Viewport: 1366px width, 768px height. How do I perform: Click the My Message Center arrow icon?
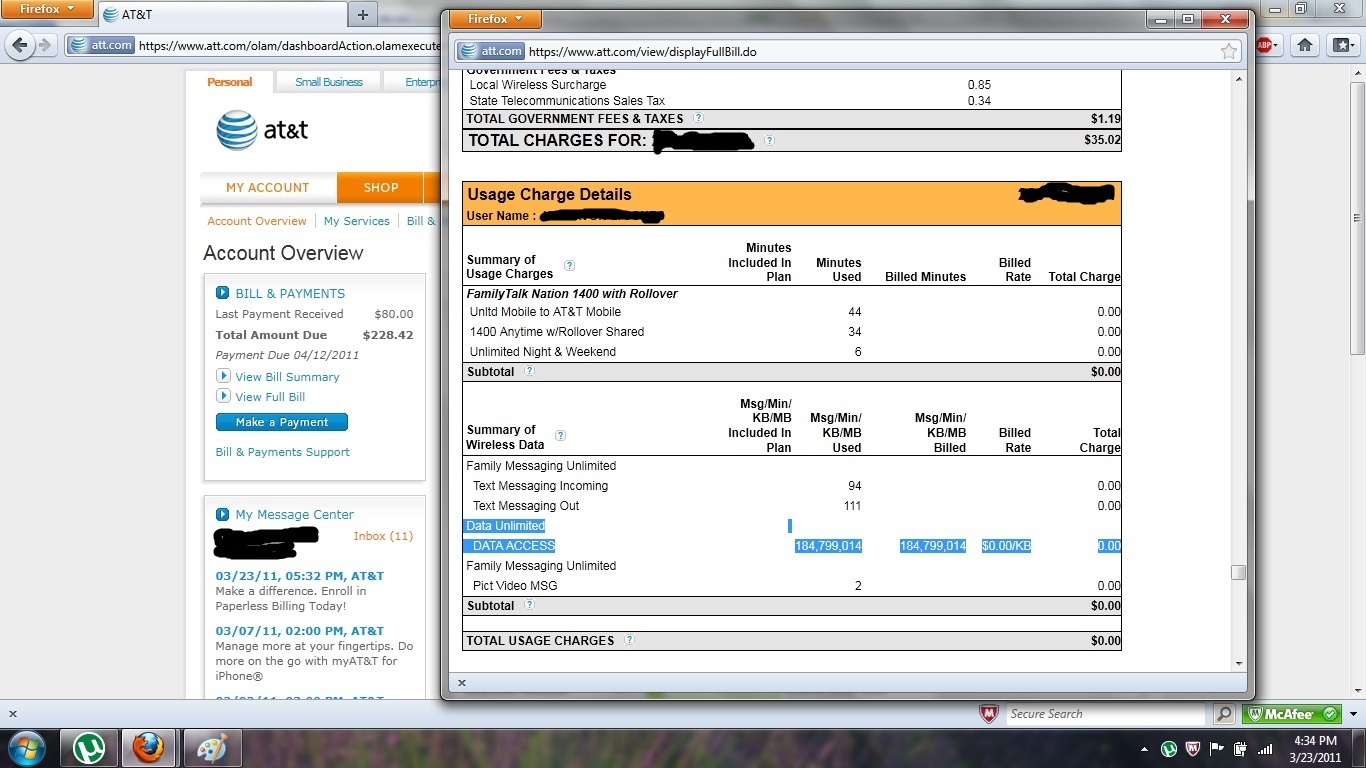pyautogui.click(x=223, y=514)
